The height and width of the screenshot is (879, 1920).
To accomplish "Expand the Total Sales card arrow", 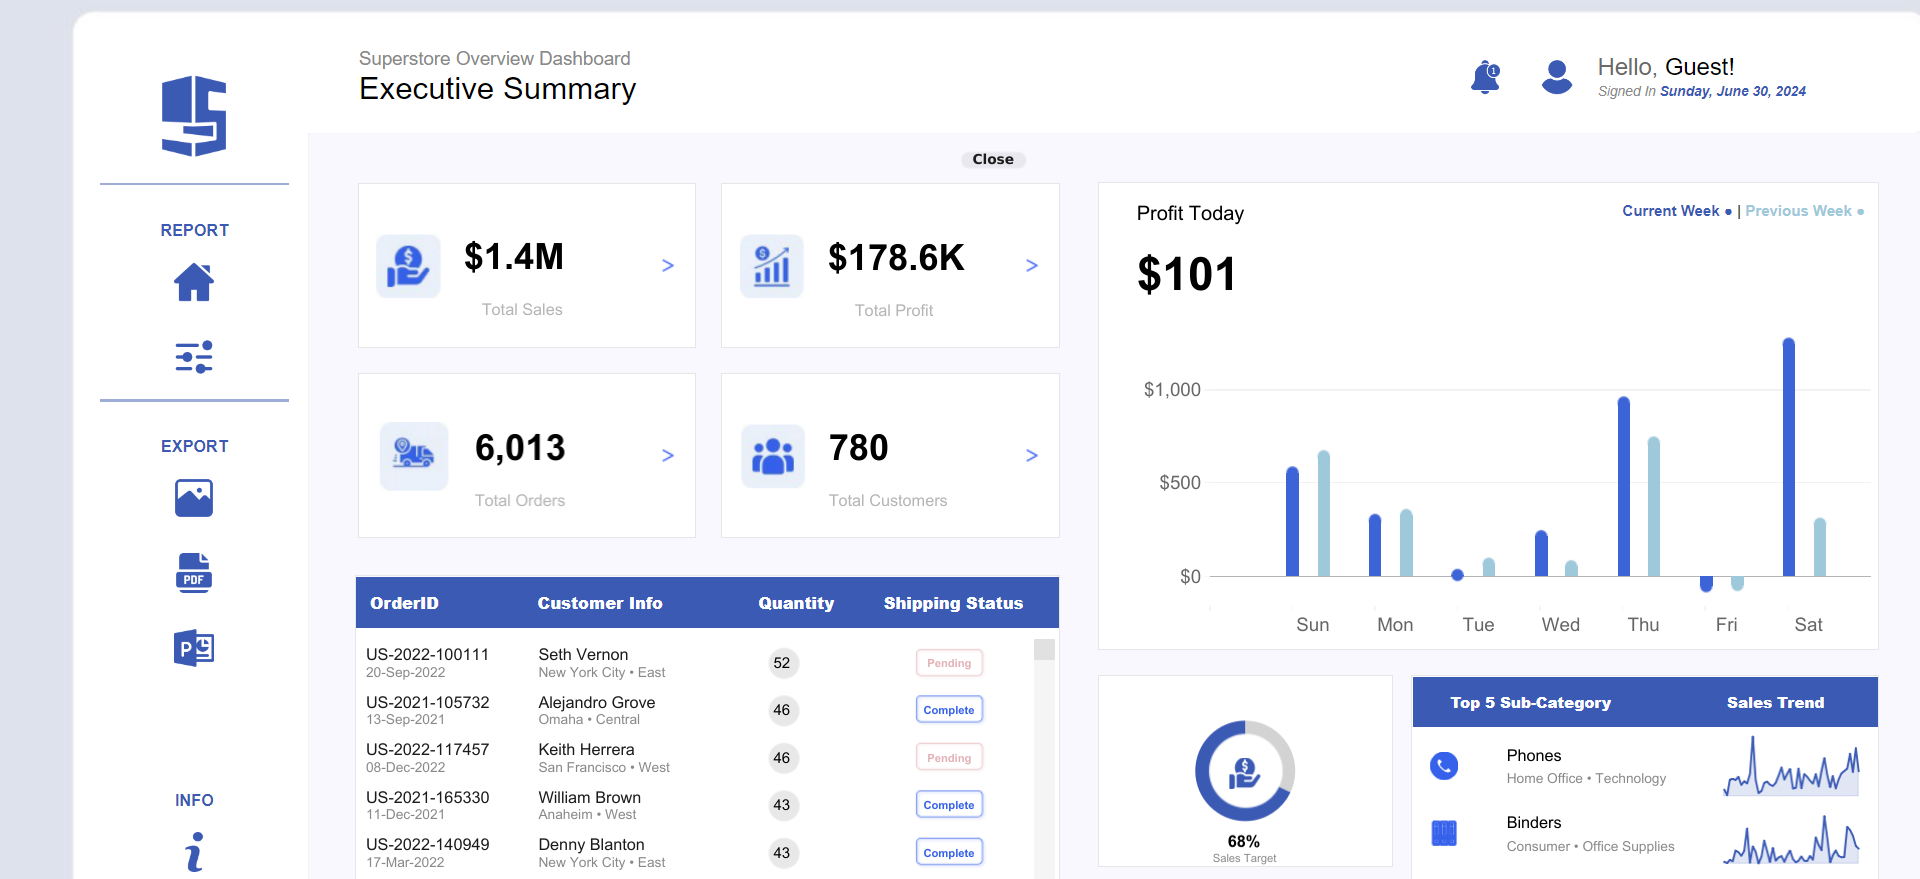I will pyautogui.click(x=668, y=265).
